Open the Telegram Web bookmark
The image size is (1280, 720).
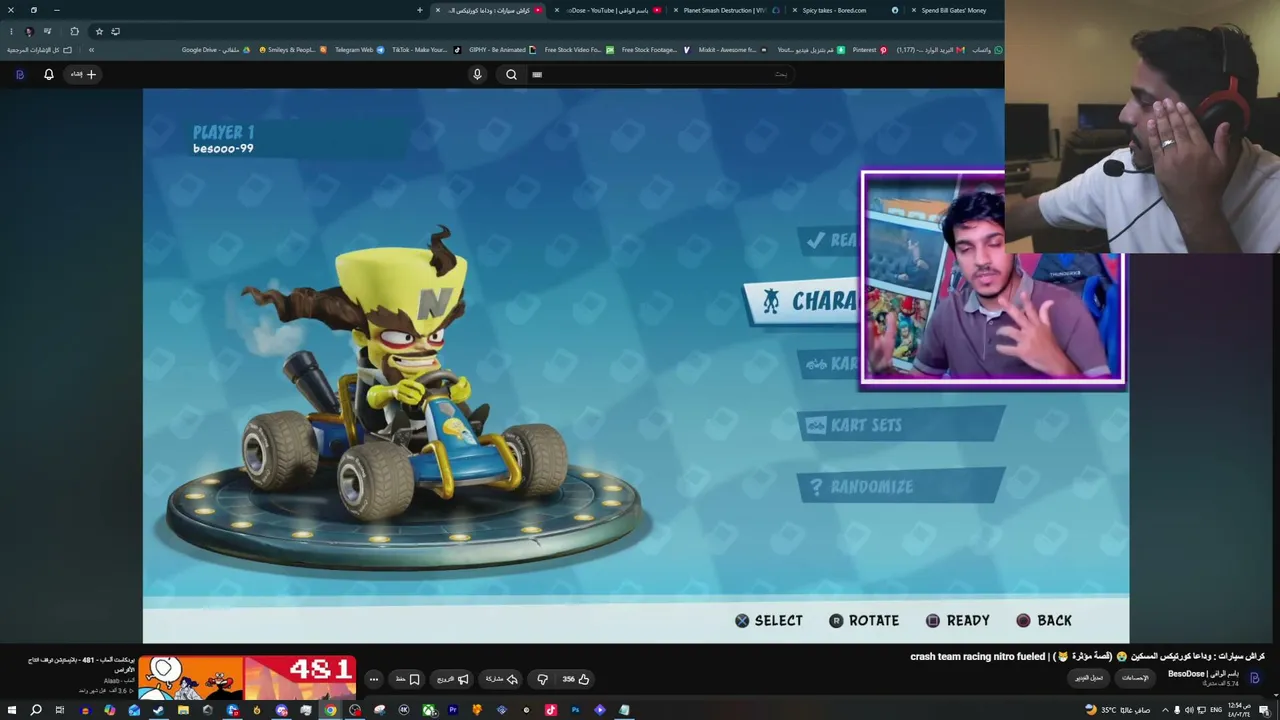(359, 50)
